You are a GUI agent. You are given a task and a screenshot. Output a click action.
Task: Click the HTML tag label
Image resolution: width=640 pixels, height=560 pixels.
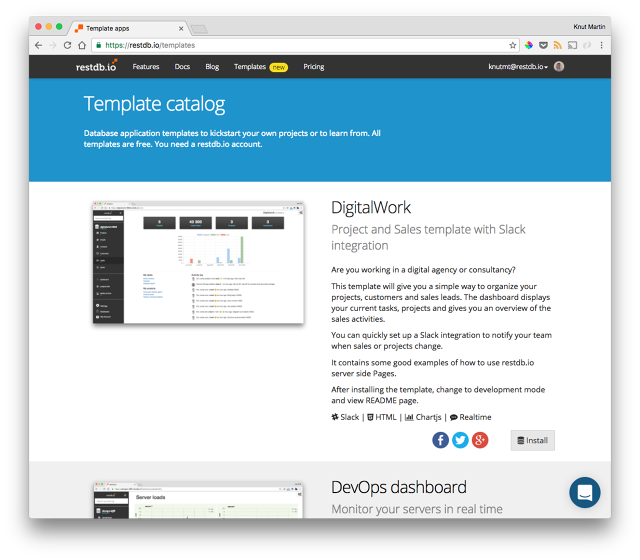(382, 417)
